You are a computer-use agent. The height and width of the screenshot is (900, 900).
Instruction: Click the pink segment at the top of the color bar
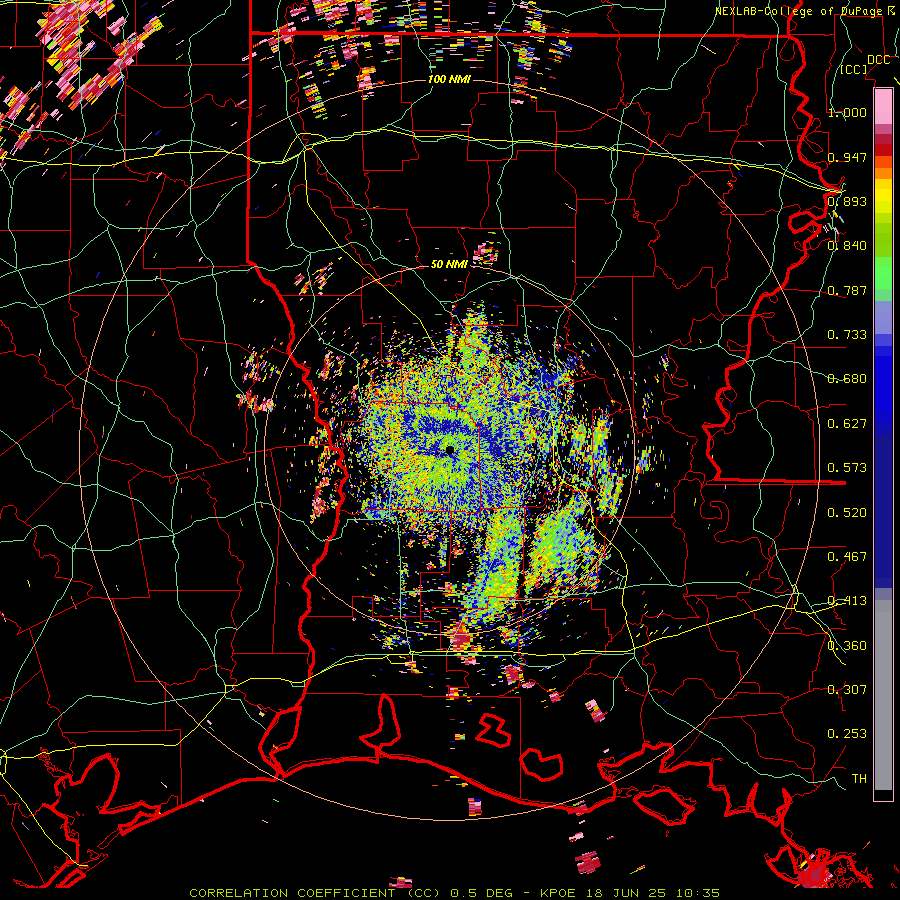pos(883,106)
